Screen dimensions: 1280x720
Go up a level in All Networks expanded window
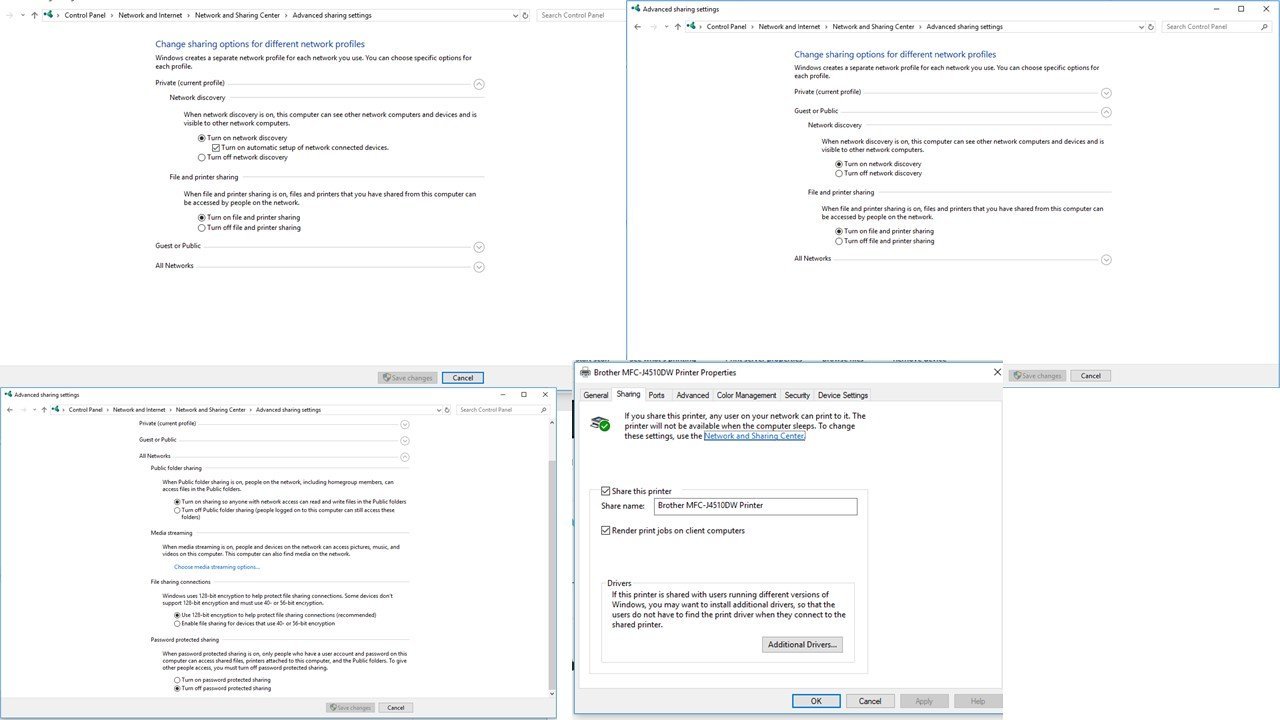[44, 410]
